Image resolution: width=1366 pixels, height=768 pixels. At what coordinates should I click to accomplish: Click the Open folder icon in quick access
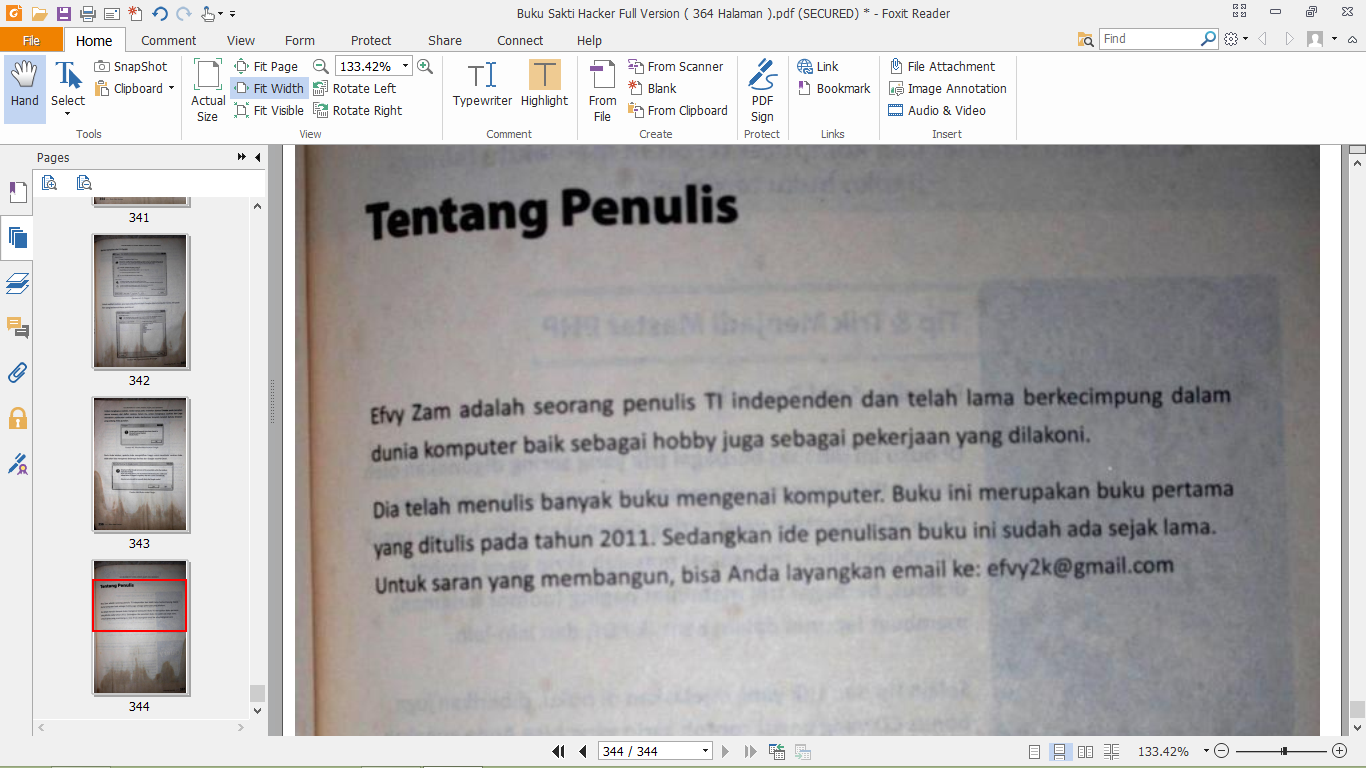39,14
